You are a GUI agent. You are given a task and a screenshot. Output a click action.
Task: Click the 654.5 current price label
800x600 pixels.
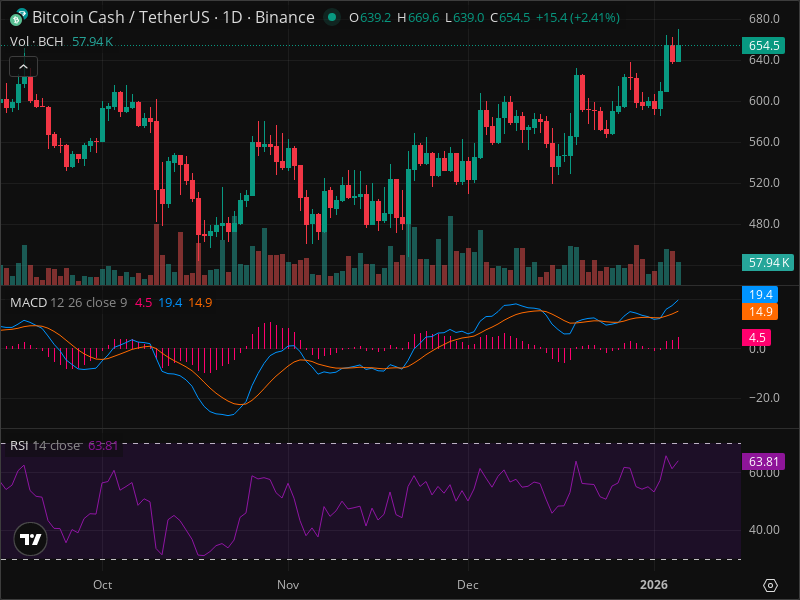[764, 45]
